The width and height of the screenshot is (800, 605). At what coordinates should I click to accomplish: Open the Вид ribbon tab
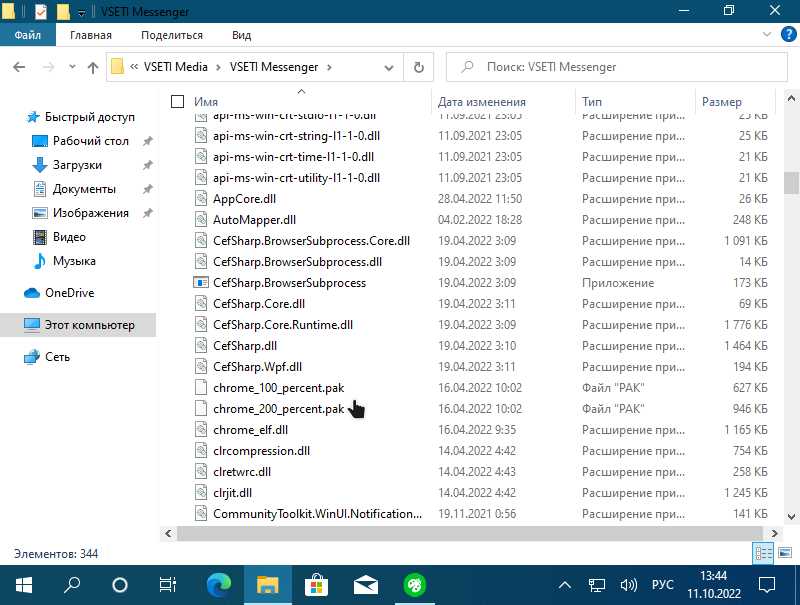241,35
